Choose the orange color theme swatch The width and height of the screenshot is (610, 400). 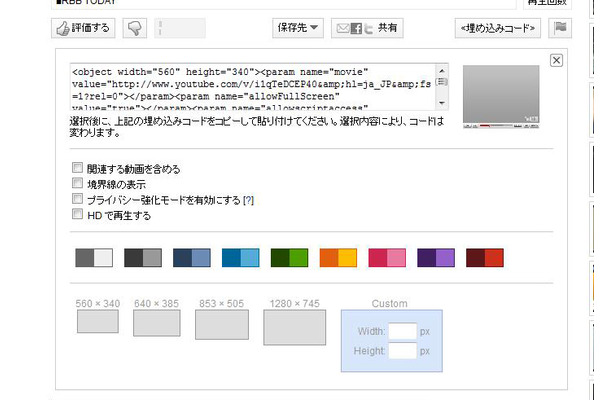point(338,257)
